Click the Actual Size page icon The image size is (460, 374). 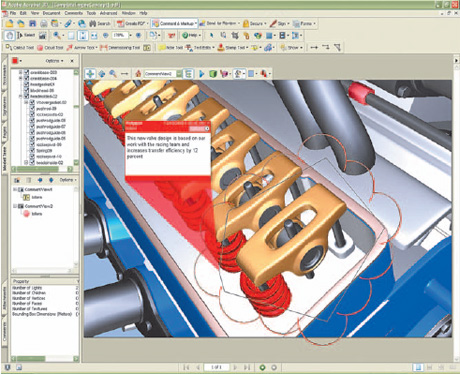tap(71, 35)
